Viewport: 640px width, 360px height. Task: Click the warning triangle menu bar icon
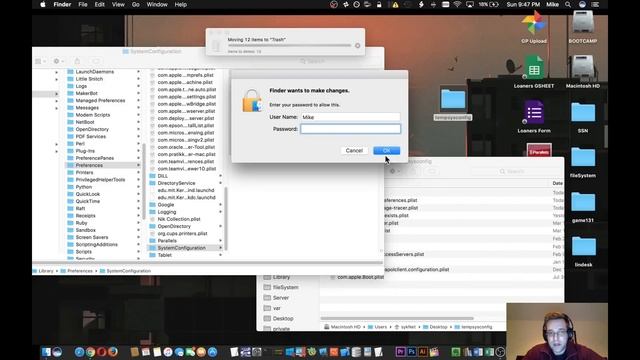point(395,5)
